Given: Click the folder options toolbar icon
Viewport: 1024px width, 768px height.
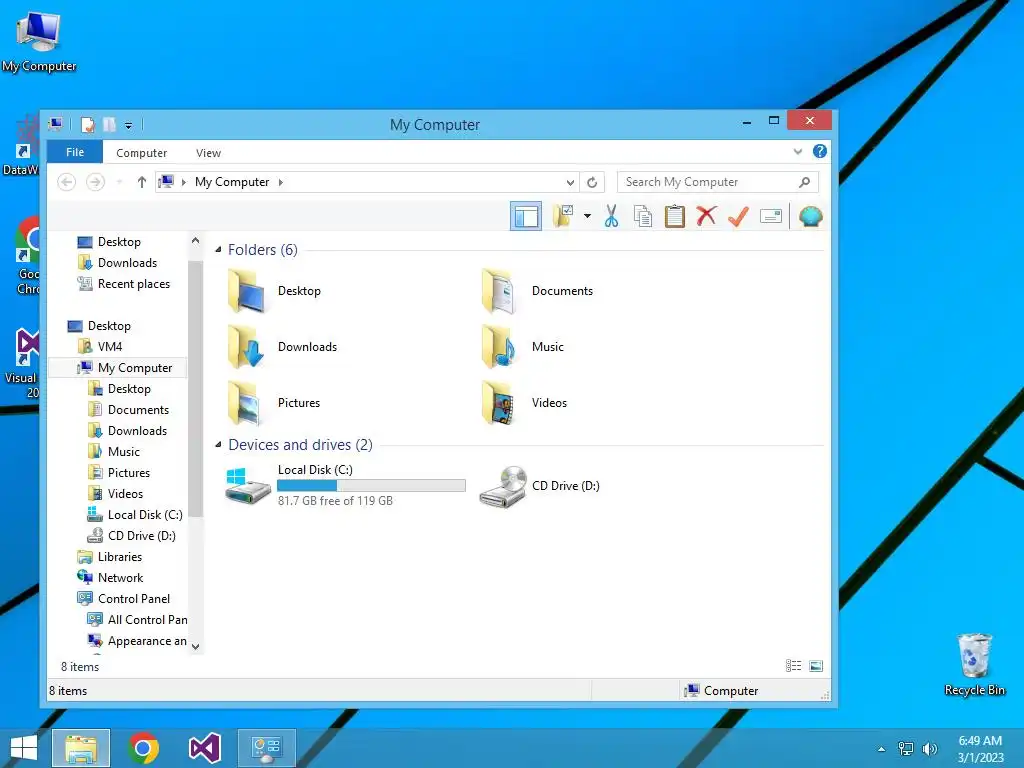Looking at the screenshot, I should pyautogui.click(x=562, y=216).
